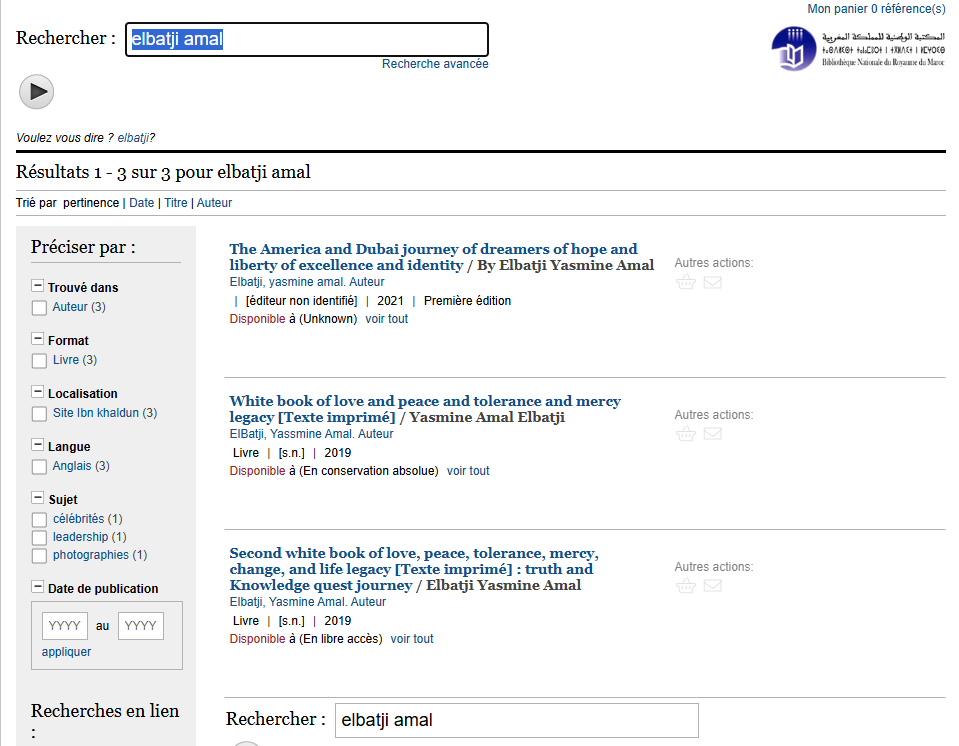959x746 pixels.
Task: Collapse the Date de publication section
Action: pos(38,587)
